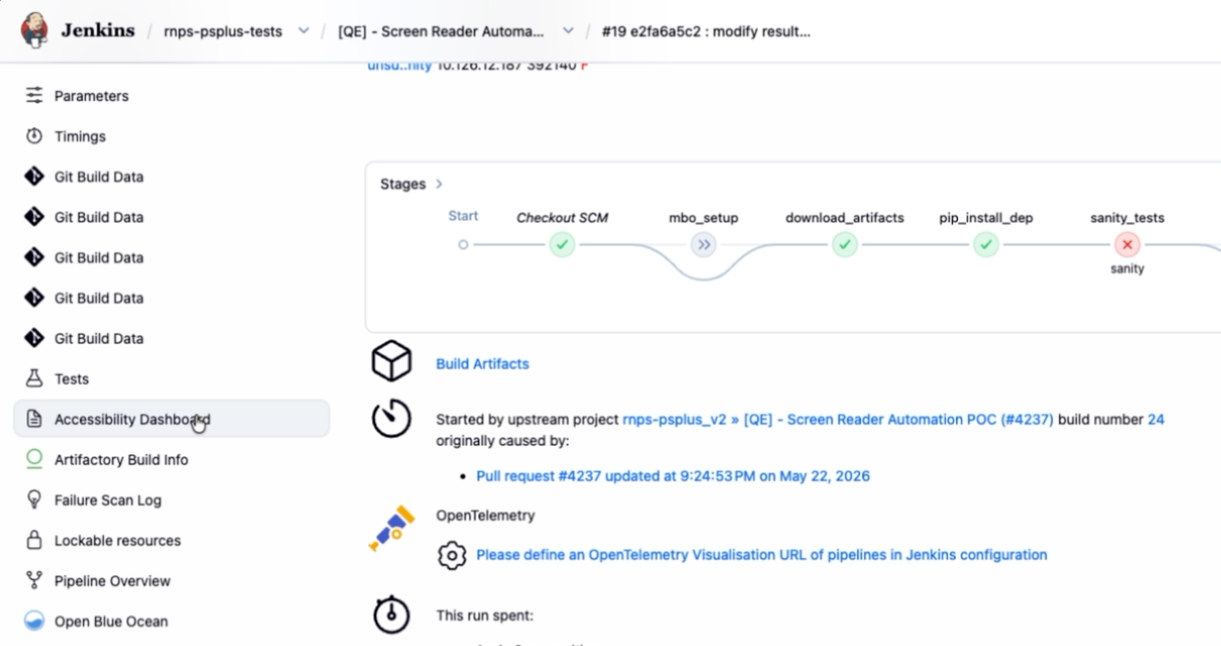The height and width of the screenshot is (646, 1221).
Task: Click the Open Blue Ocean sphere icon
Action: click(x=34, y=621)
